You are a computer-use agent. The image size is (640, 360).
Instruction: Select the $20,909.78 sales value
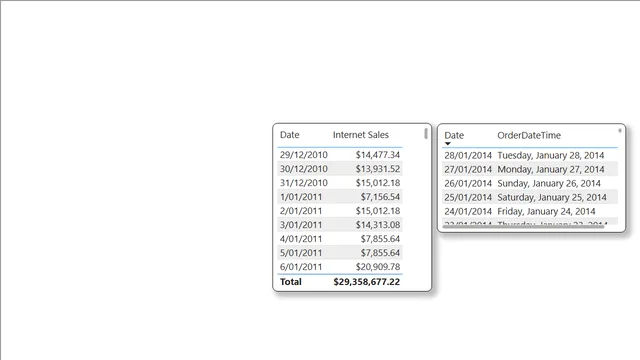(378, 267)
